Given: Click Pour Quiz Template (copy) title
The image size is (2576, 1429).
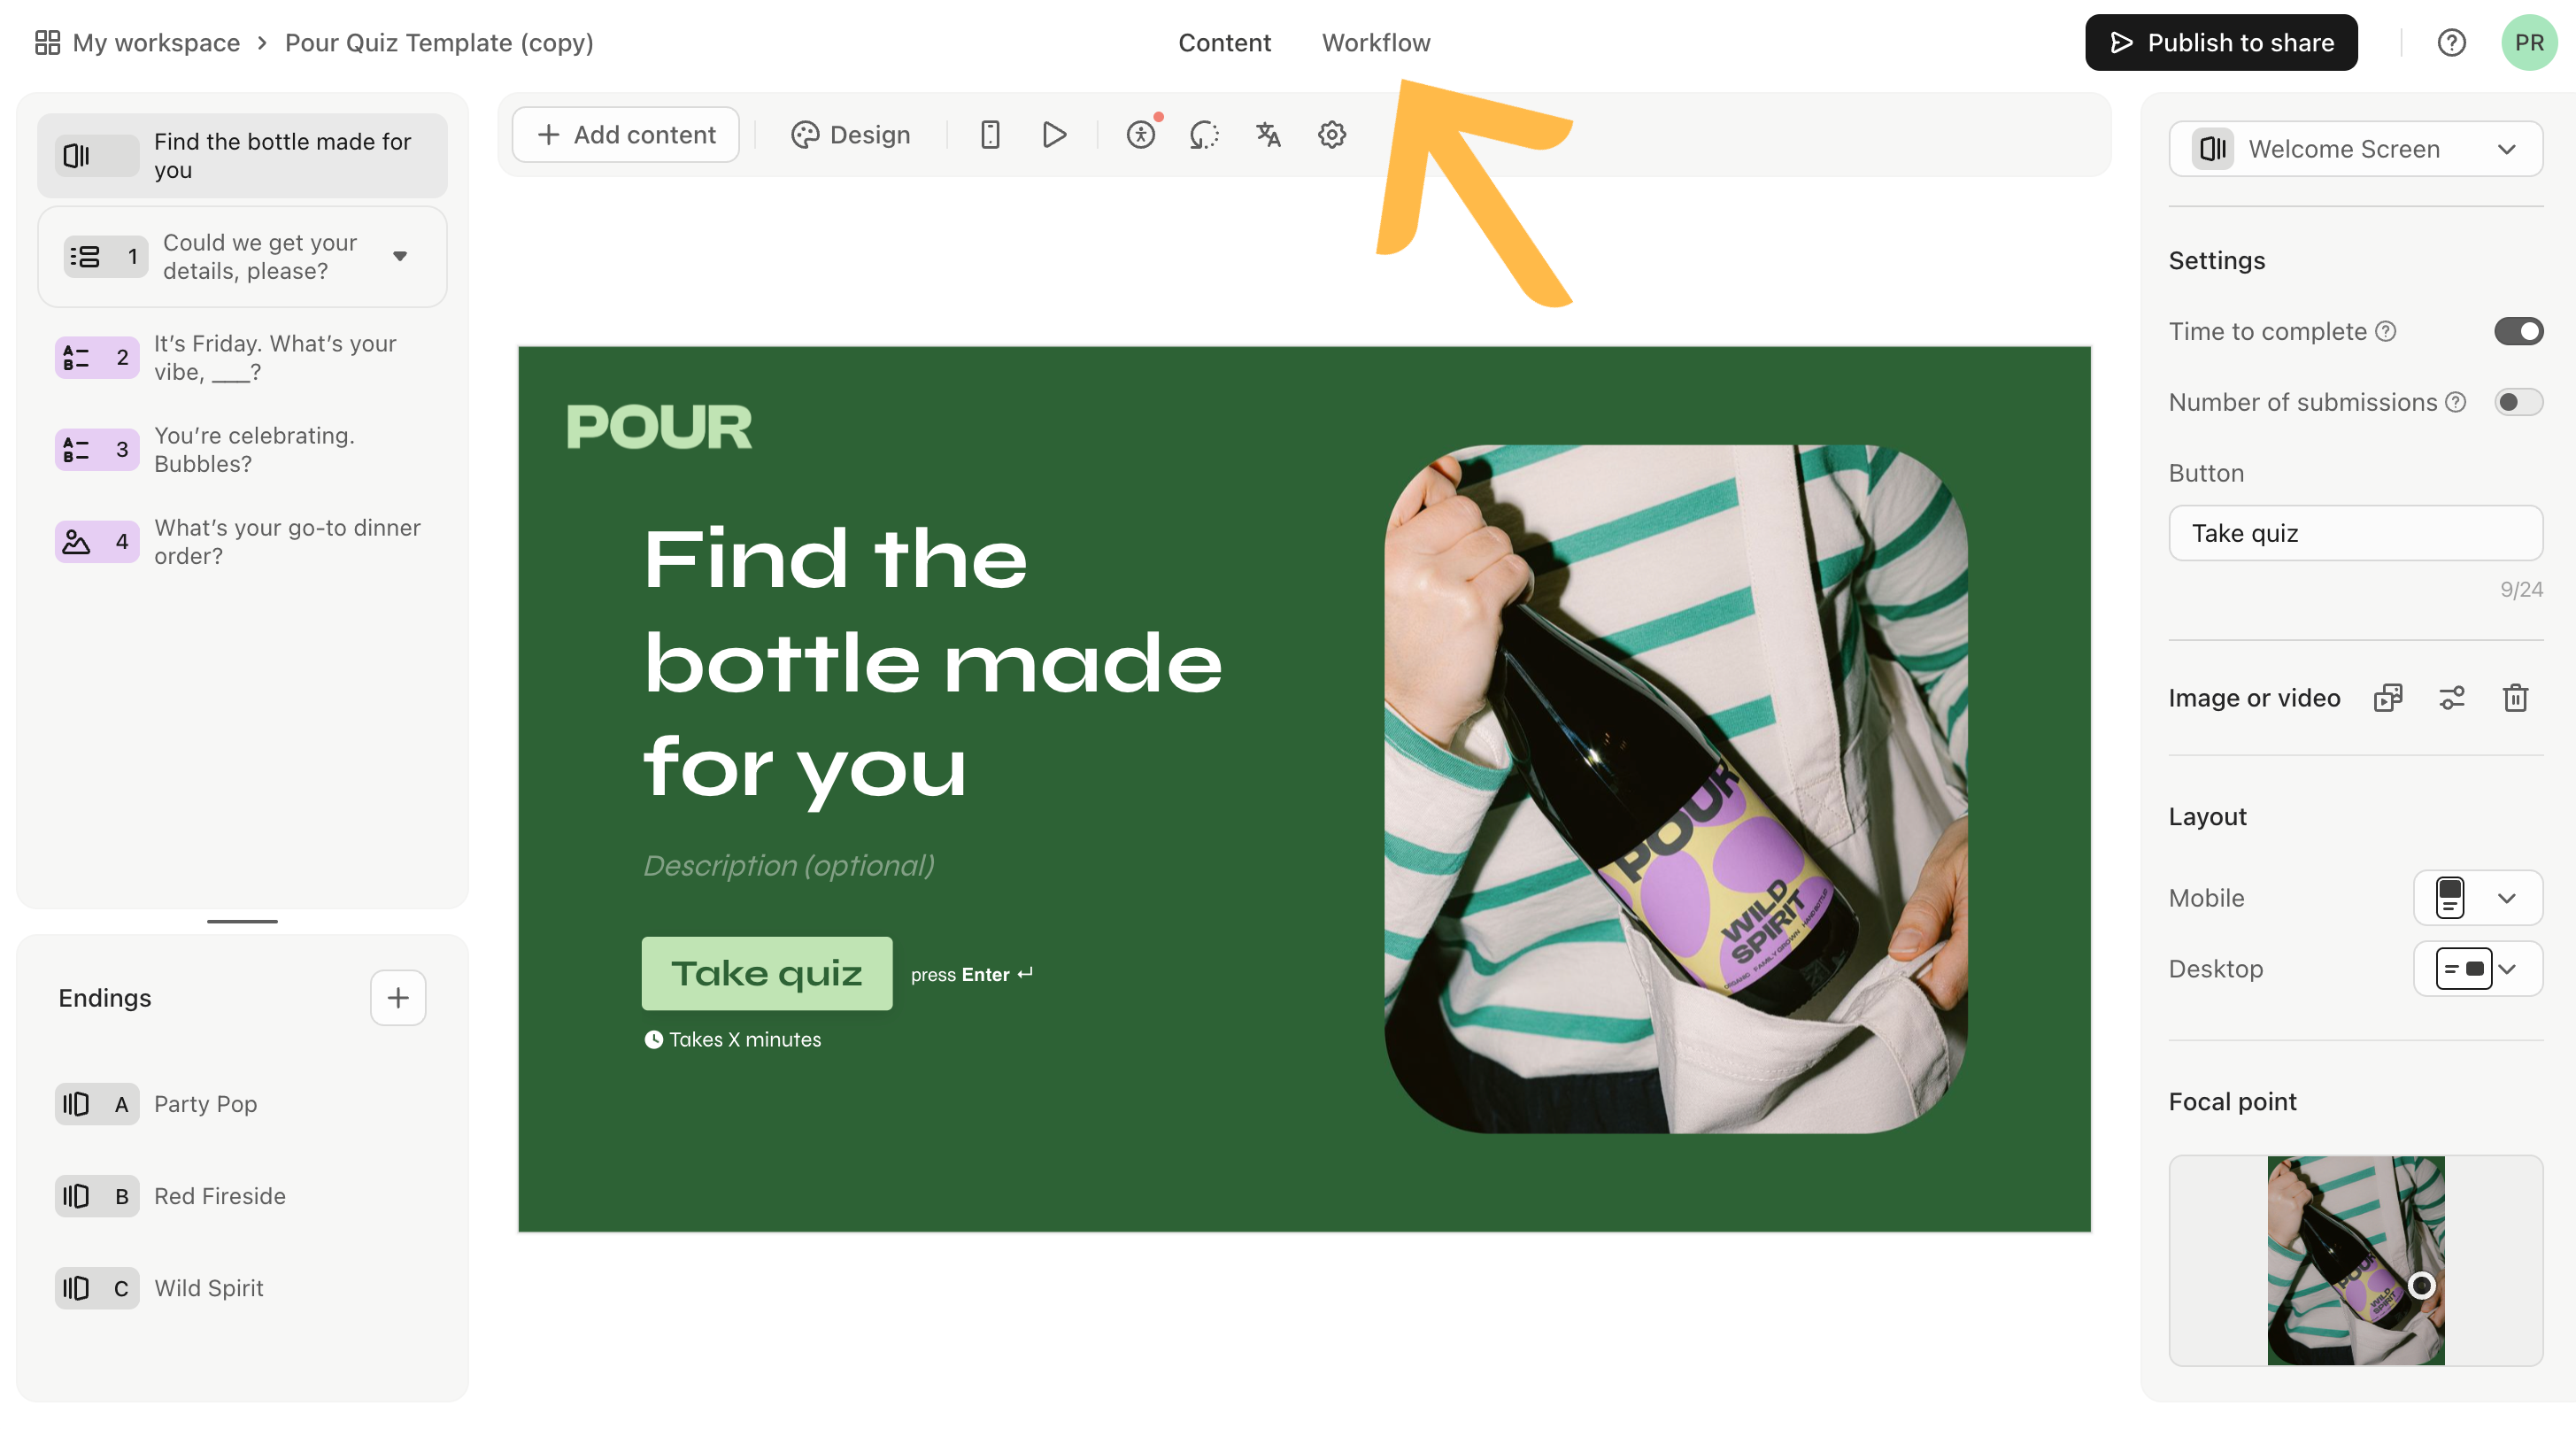Looking at the screenshot, I should click(x=439, y=42).
